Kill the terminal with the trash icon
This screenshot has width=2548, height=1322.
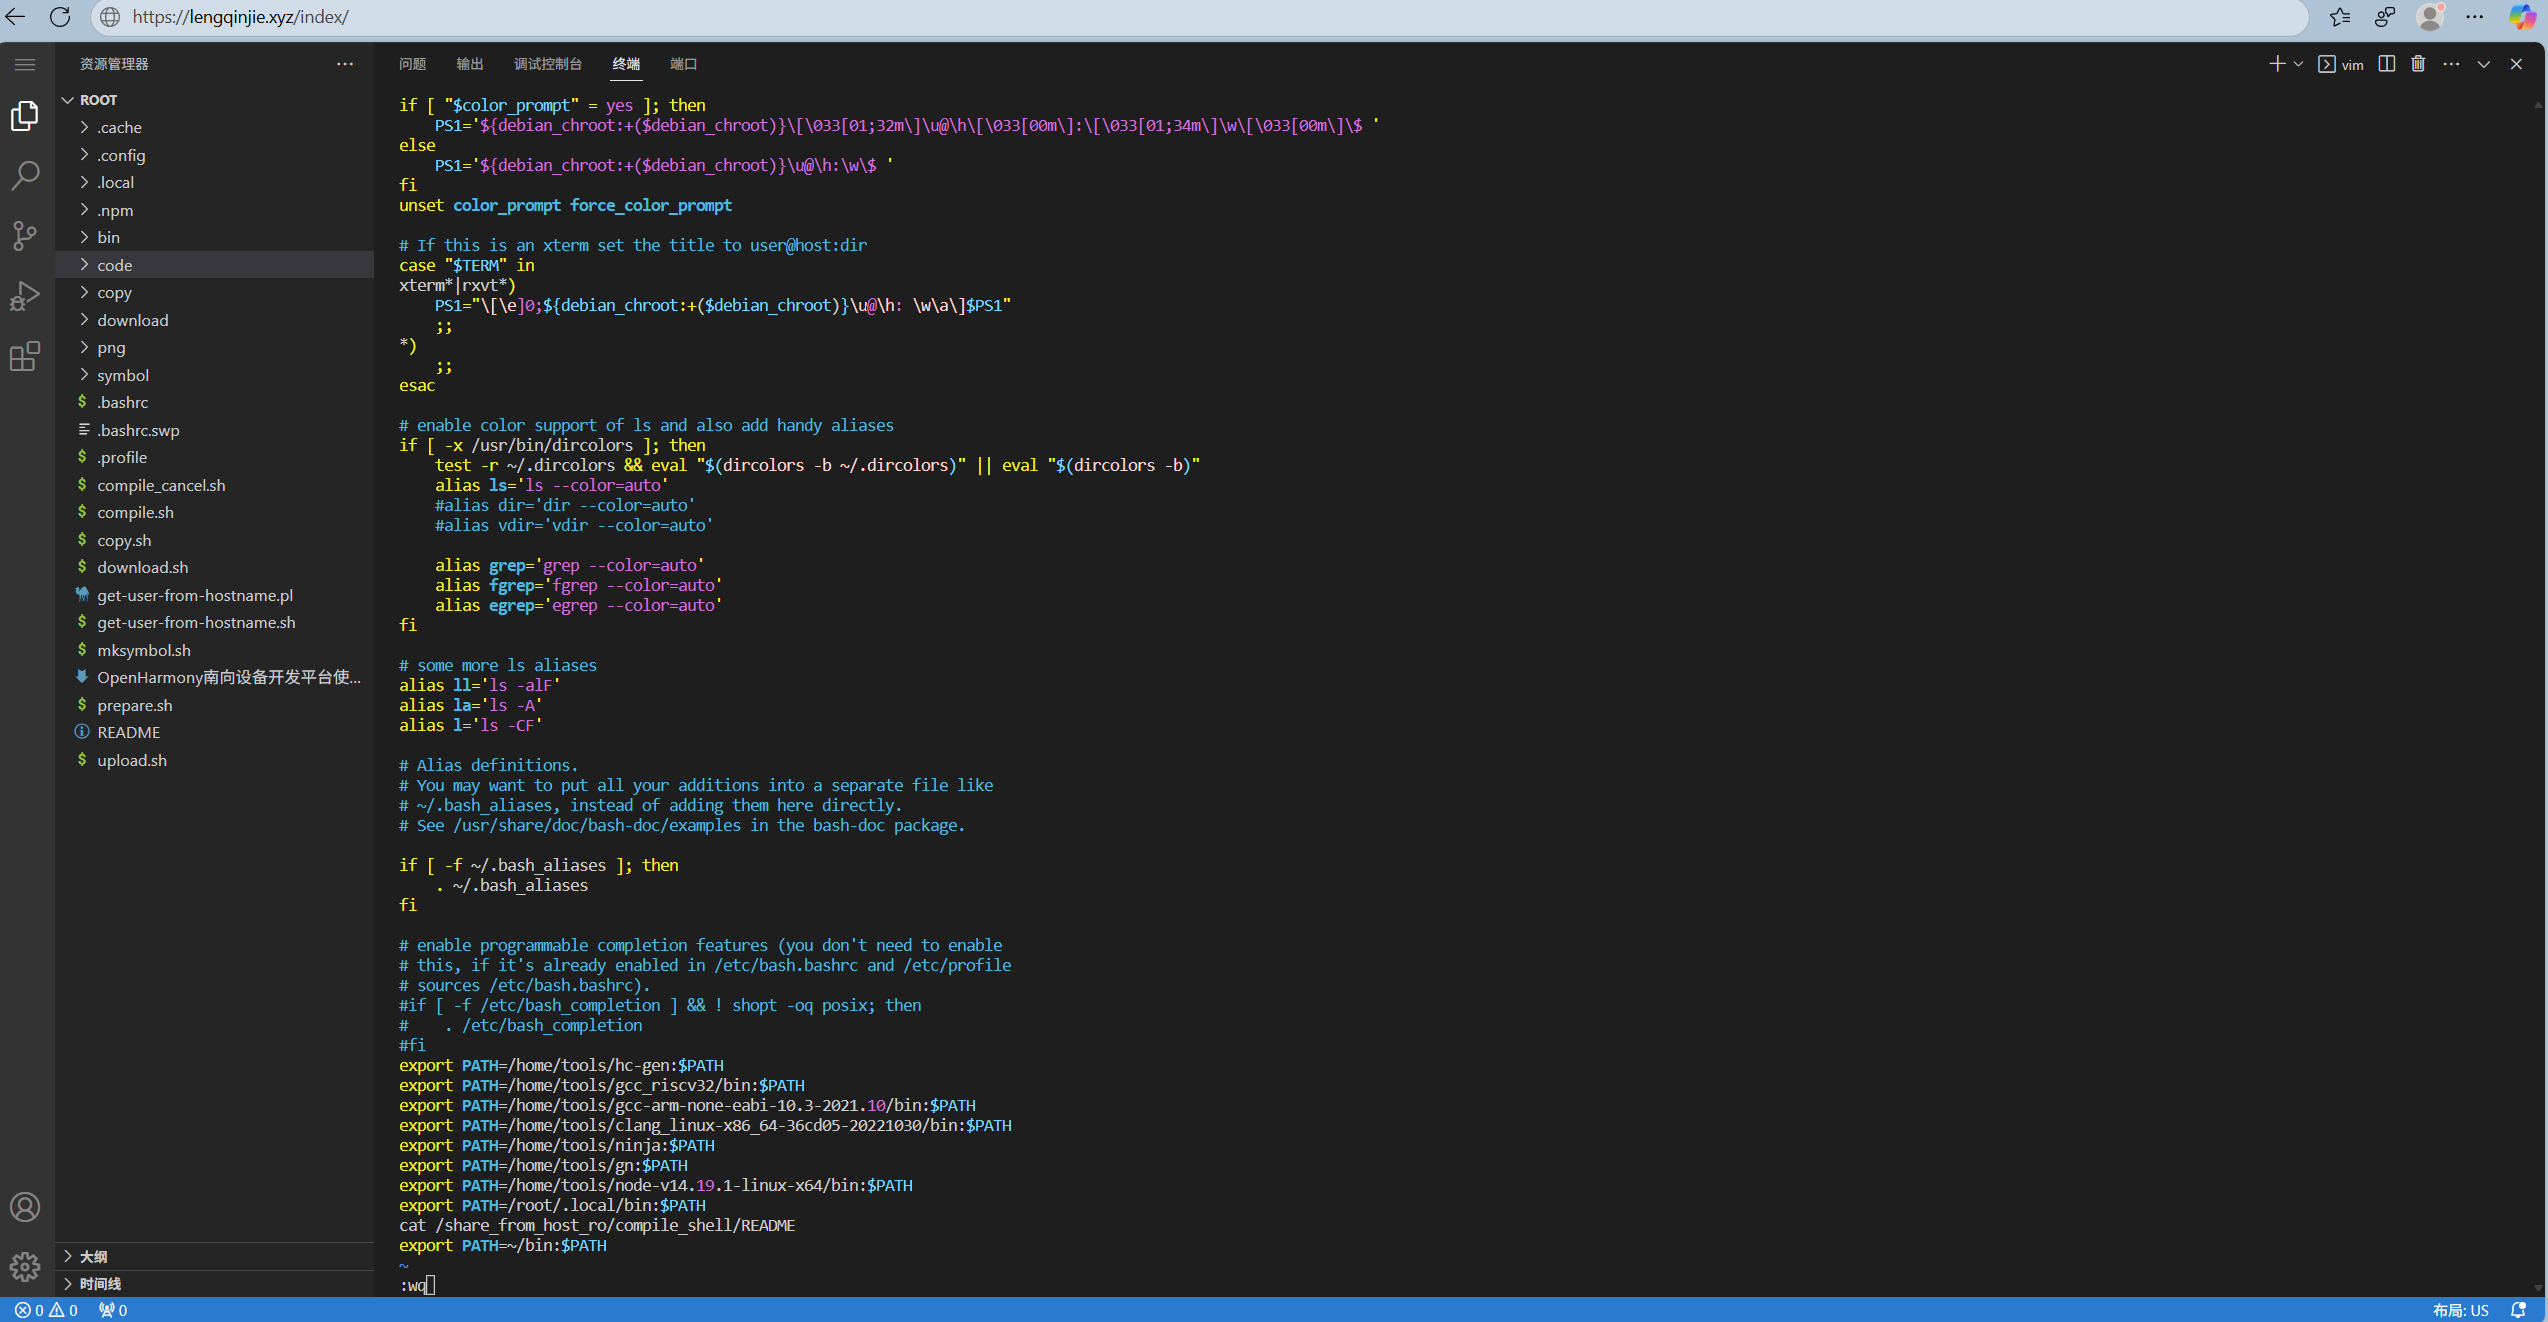[2418, 63]
